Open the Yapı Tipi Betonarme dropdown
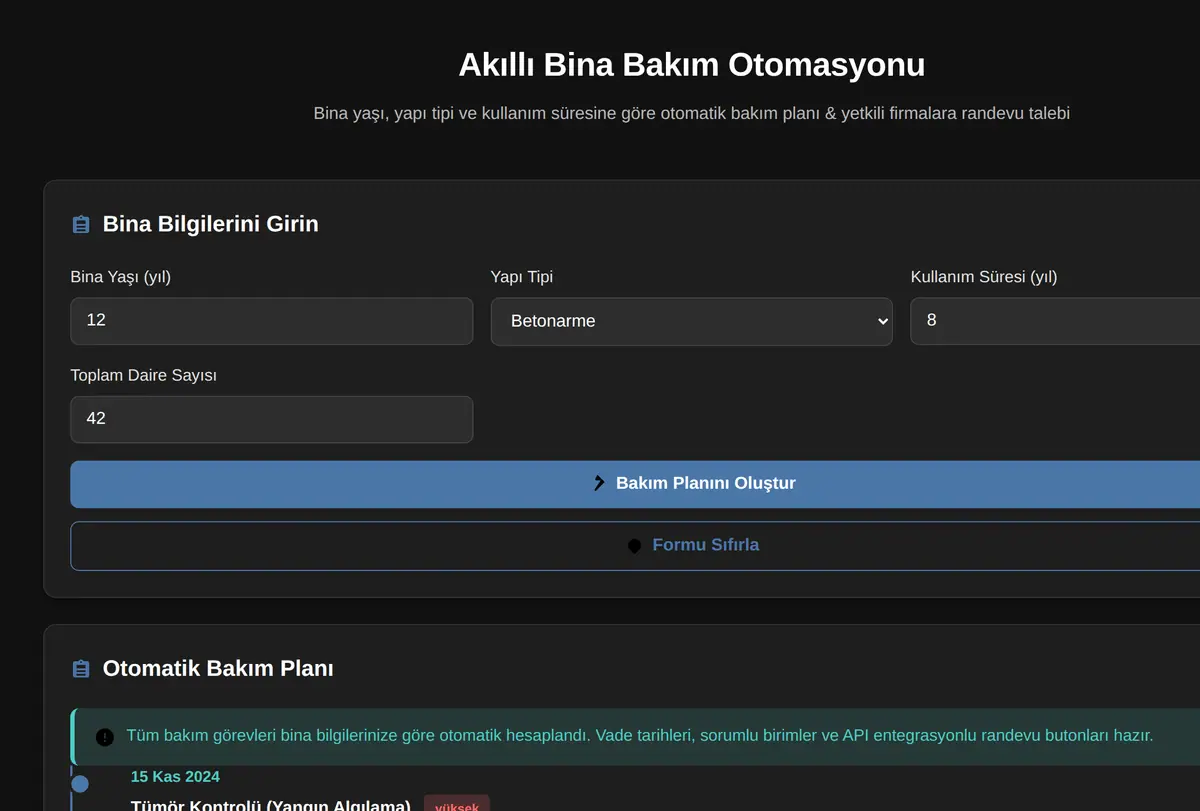1200x811 pixels. pos(691,321)
